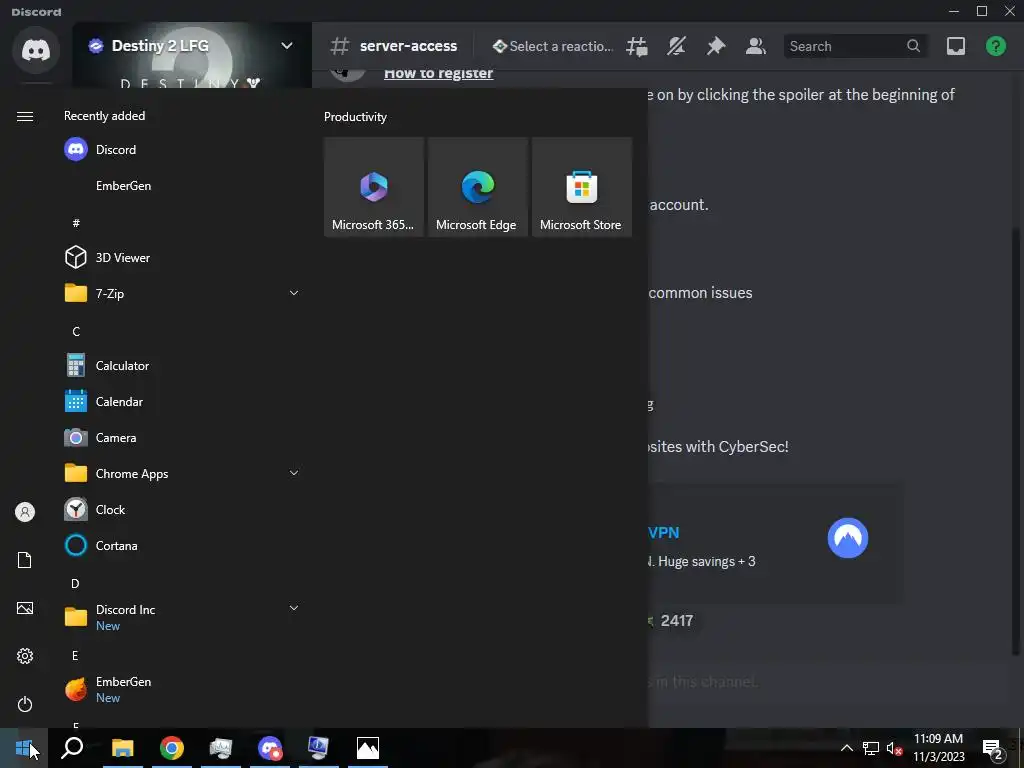Open Discord home icon in server list
The height and width of the screenshot is (768, 1024).
[x=36, y=50]
